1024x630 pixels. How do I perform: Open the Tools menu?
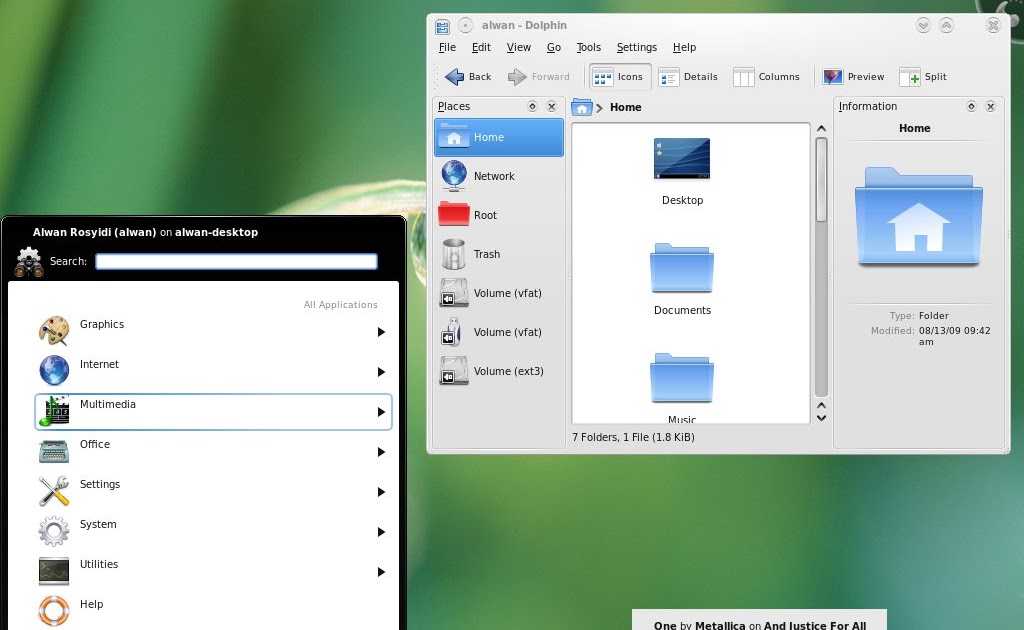pos(588,47)
